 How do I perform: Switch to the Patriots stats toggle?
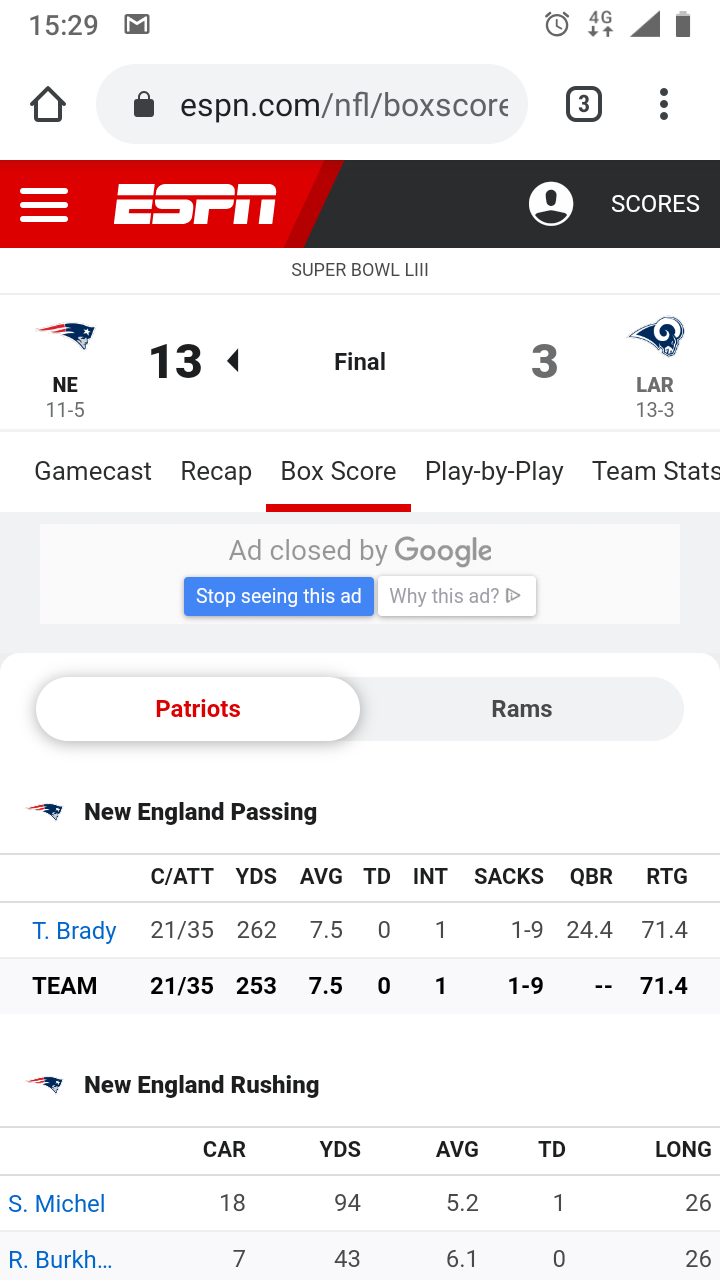pos(198,709)
